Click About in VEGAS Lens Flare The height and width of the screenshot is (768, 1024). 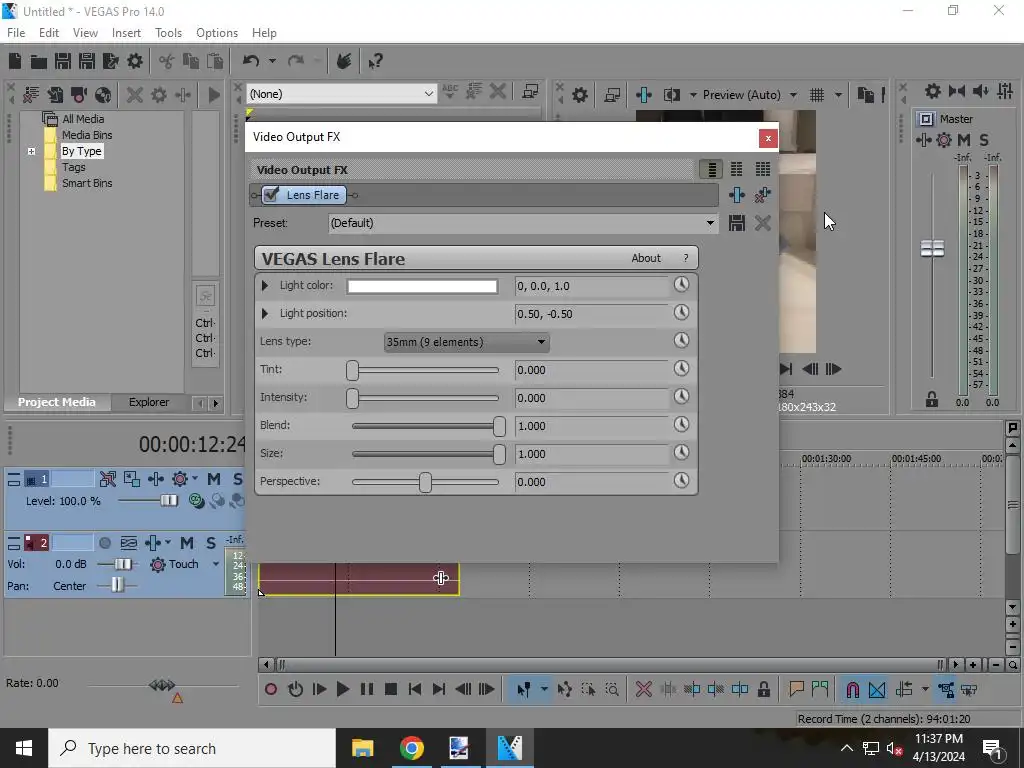click(646, 259)
